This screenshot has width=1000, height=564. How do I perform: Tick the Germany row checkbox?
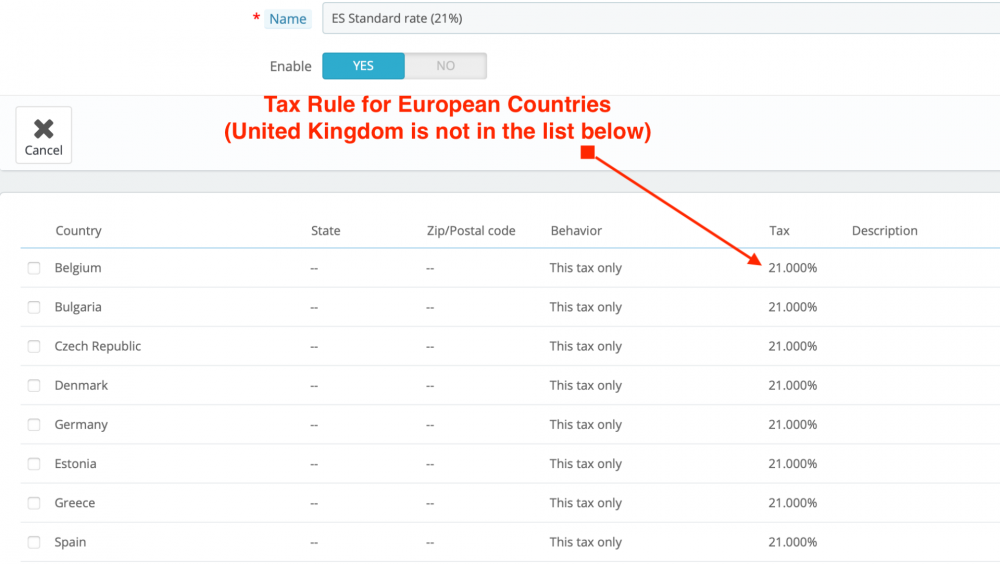tap(34, 425)
